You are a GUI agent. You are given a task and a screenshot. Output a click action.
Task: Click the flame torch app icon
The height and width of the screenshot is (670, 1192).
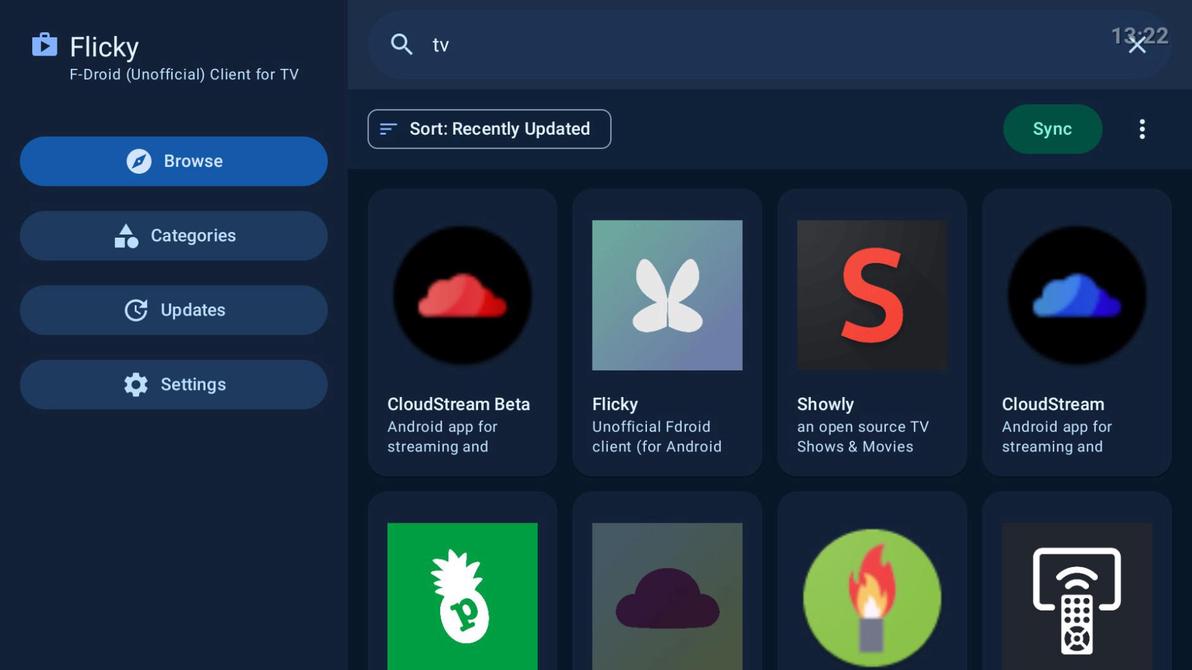coord(872,597)
